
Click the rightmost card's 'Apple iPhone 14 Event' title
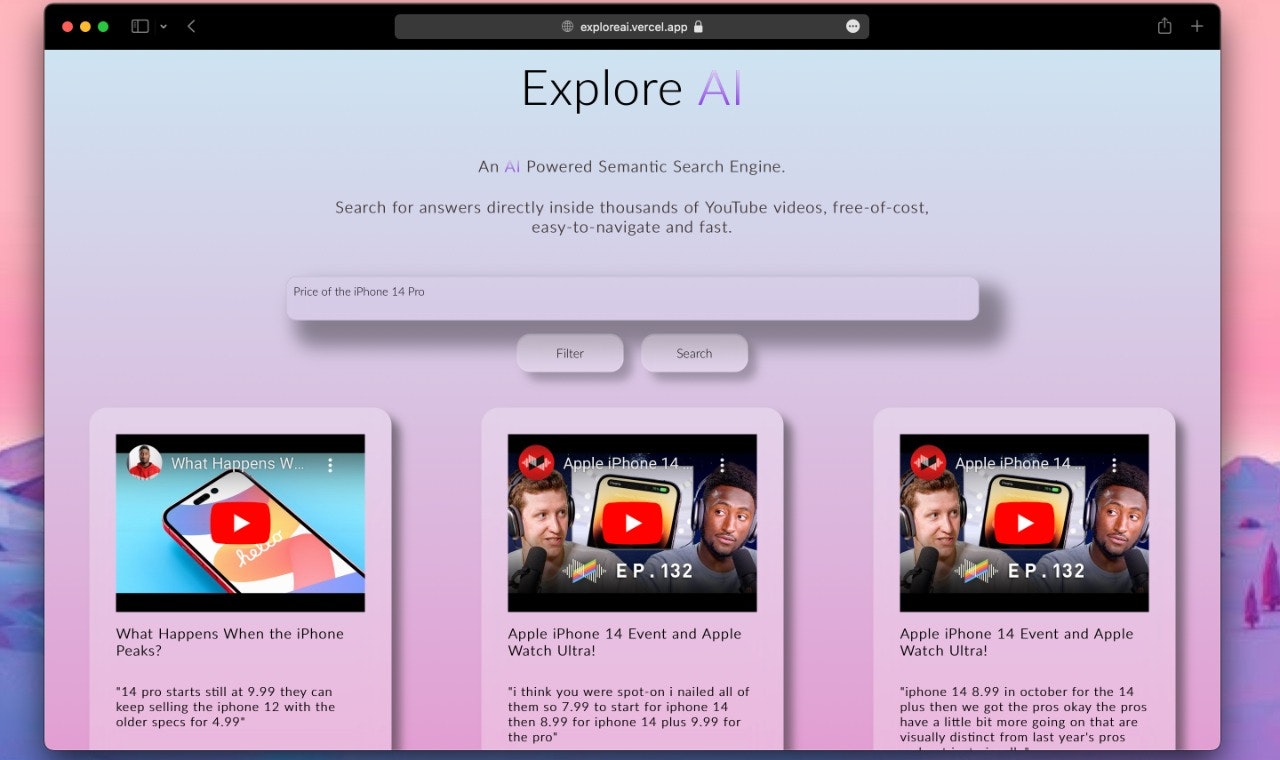pos(1017,642)
